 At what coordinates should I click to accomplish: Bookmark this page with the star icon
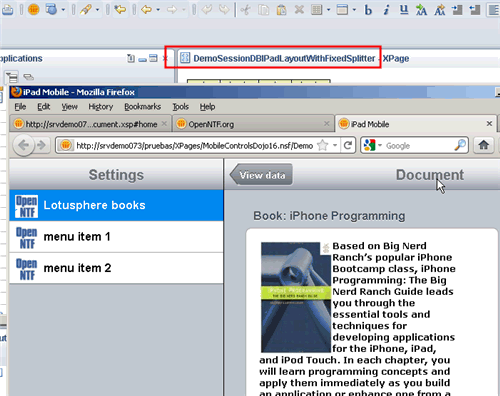323,145
